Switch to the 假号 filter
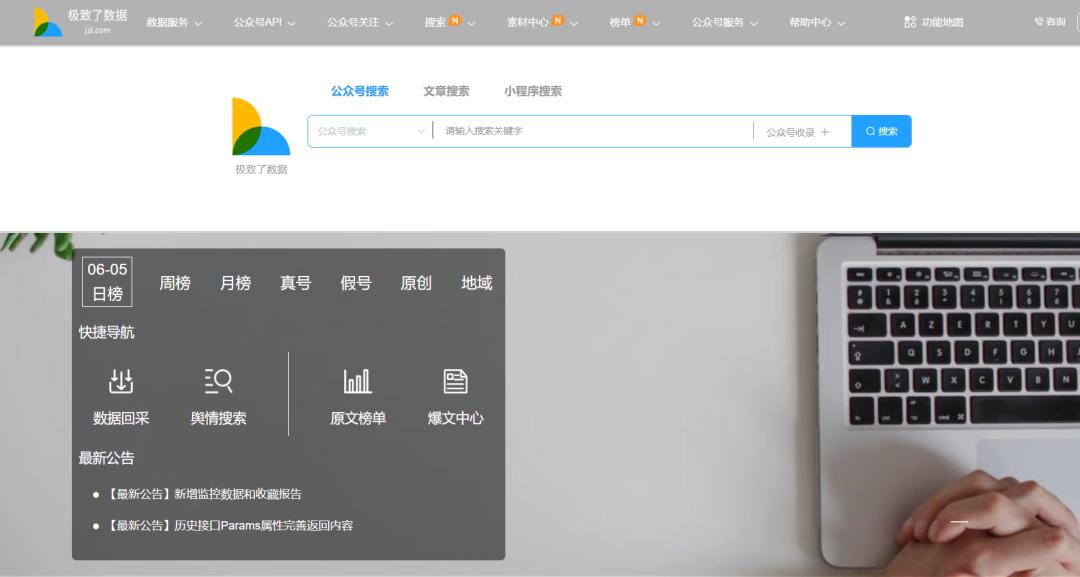This screenshot has height=577, width=1080. point(355,282)
